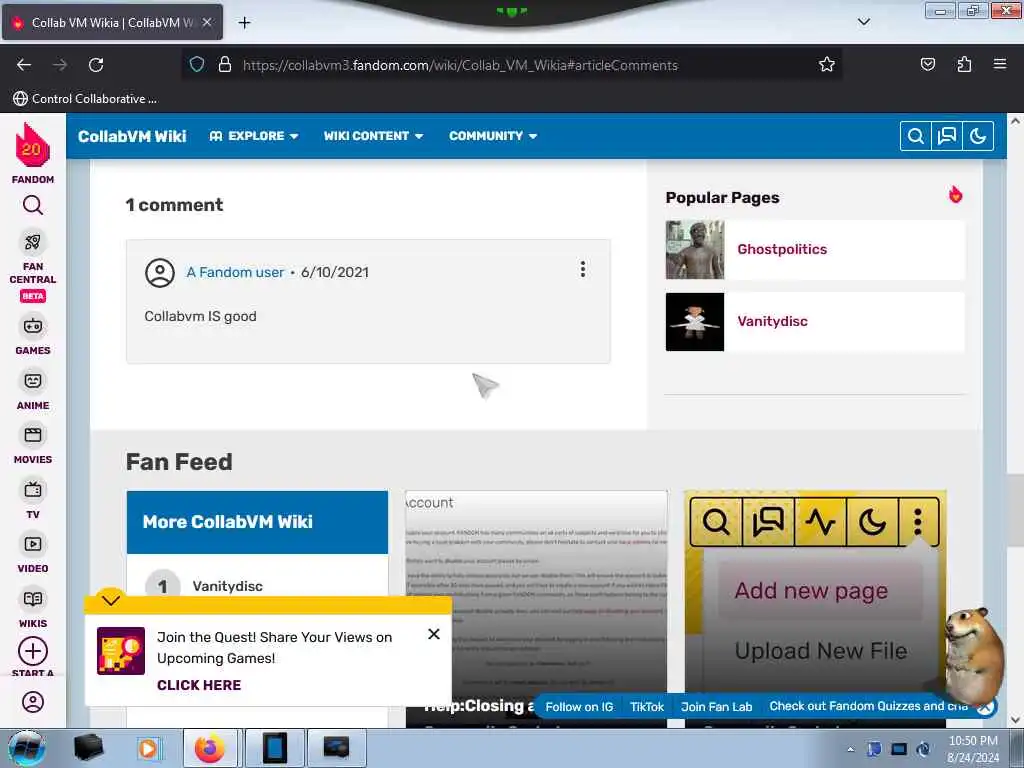The height and width of the screenshot is (768, 1024).
Task: Bookmark this page with star icon
Action: (x=827, y=65)
